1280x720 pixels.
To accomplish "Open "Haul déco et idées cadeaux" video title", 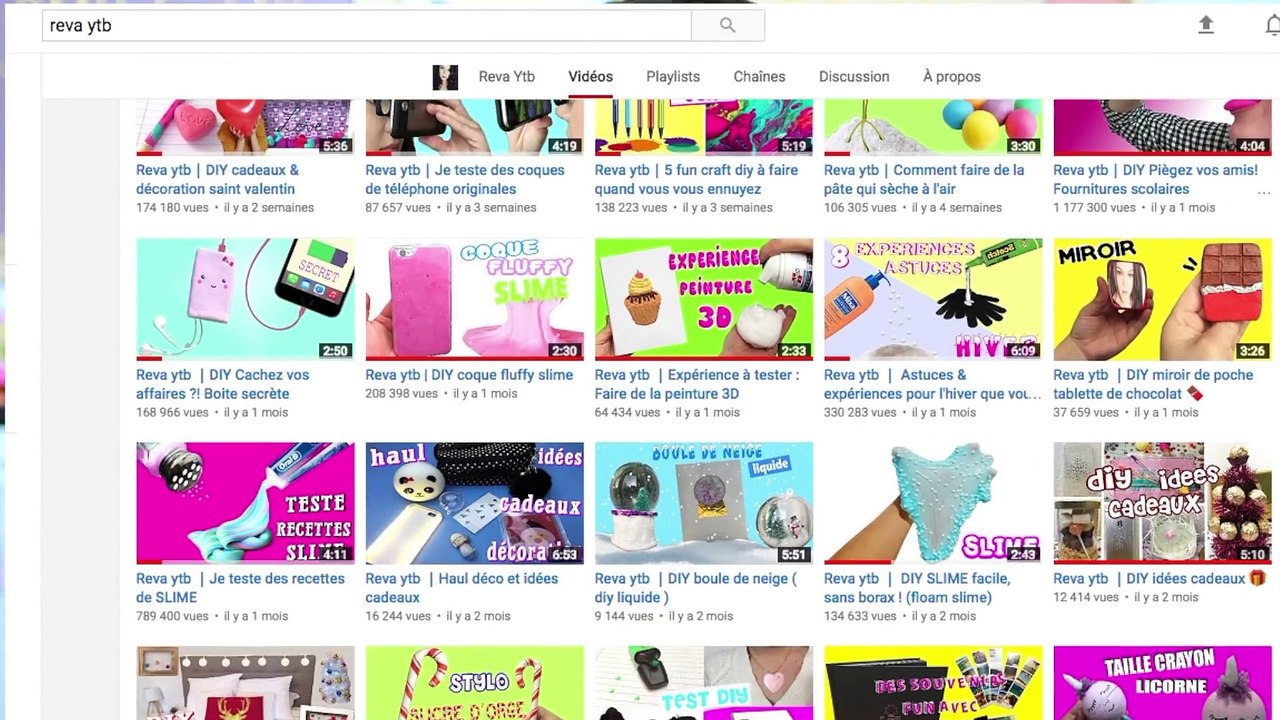I will (461, 588).
